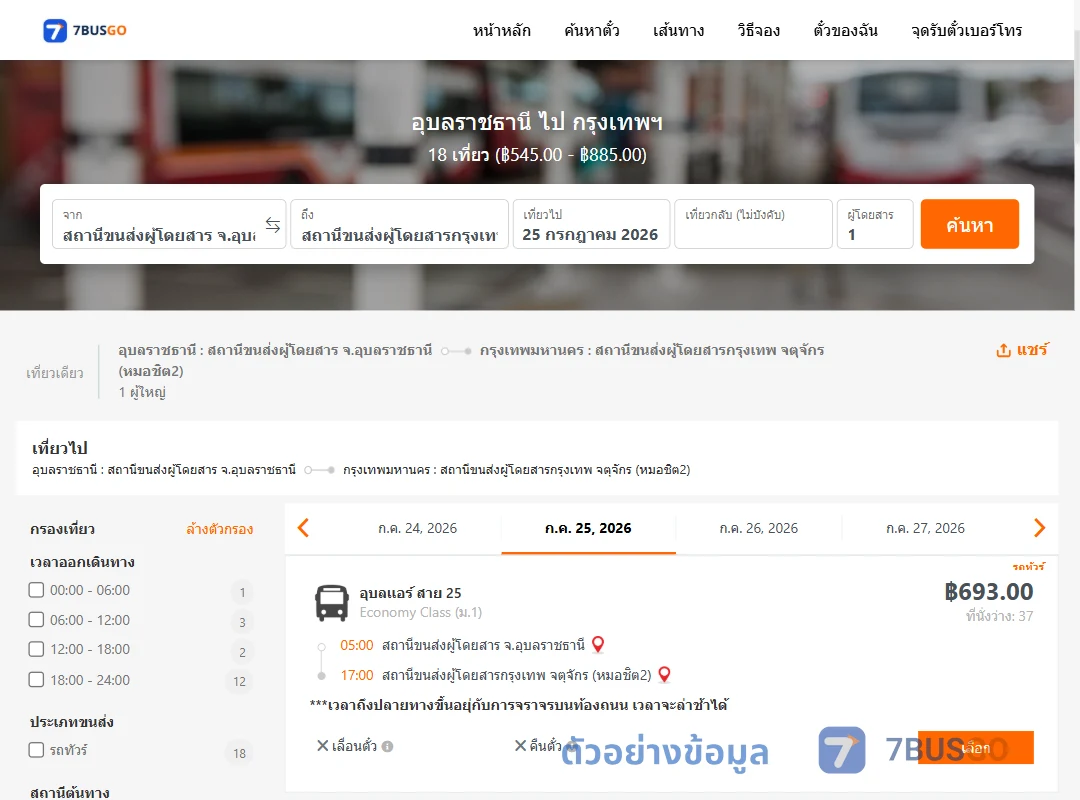
Task: Click the Economy Class (ม.1) label
Action: click(421, 613)
